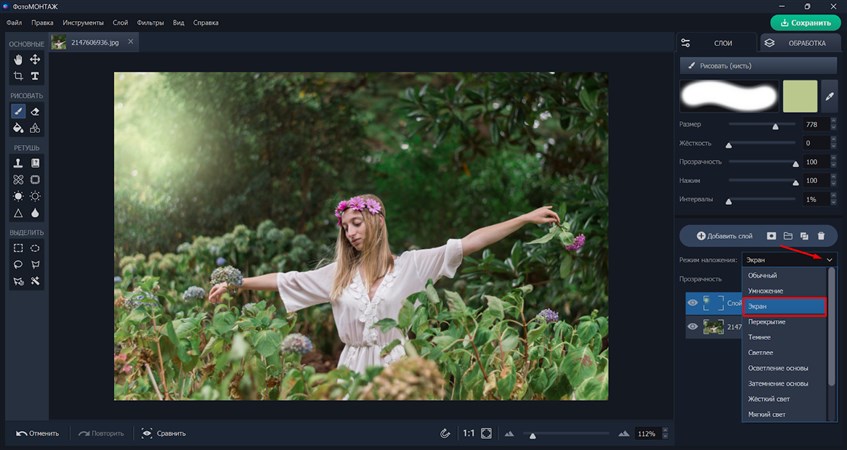This screenshot has width=847, height=450.
Task: Pick the Eraser tool
Action: [35, 112]
